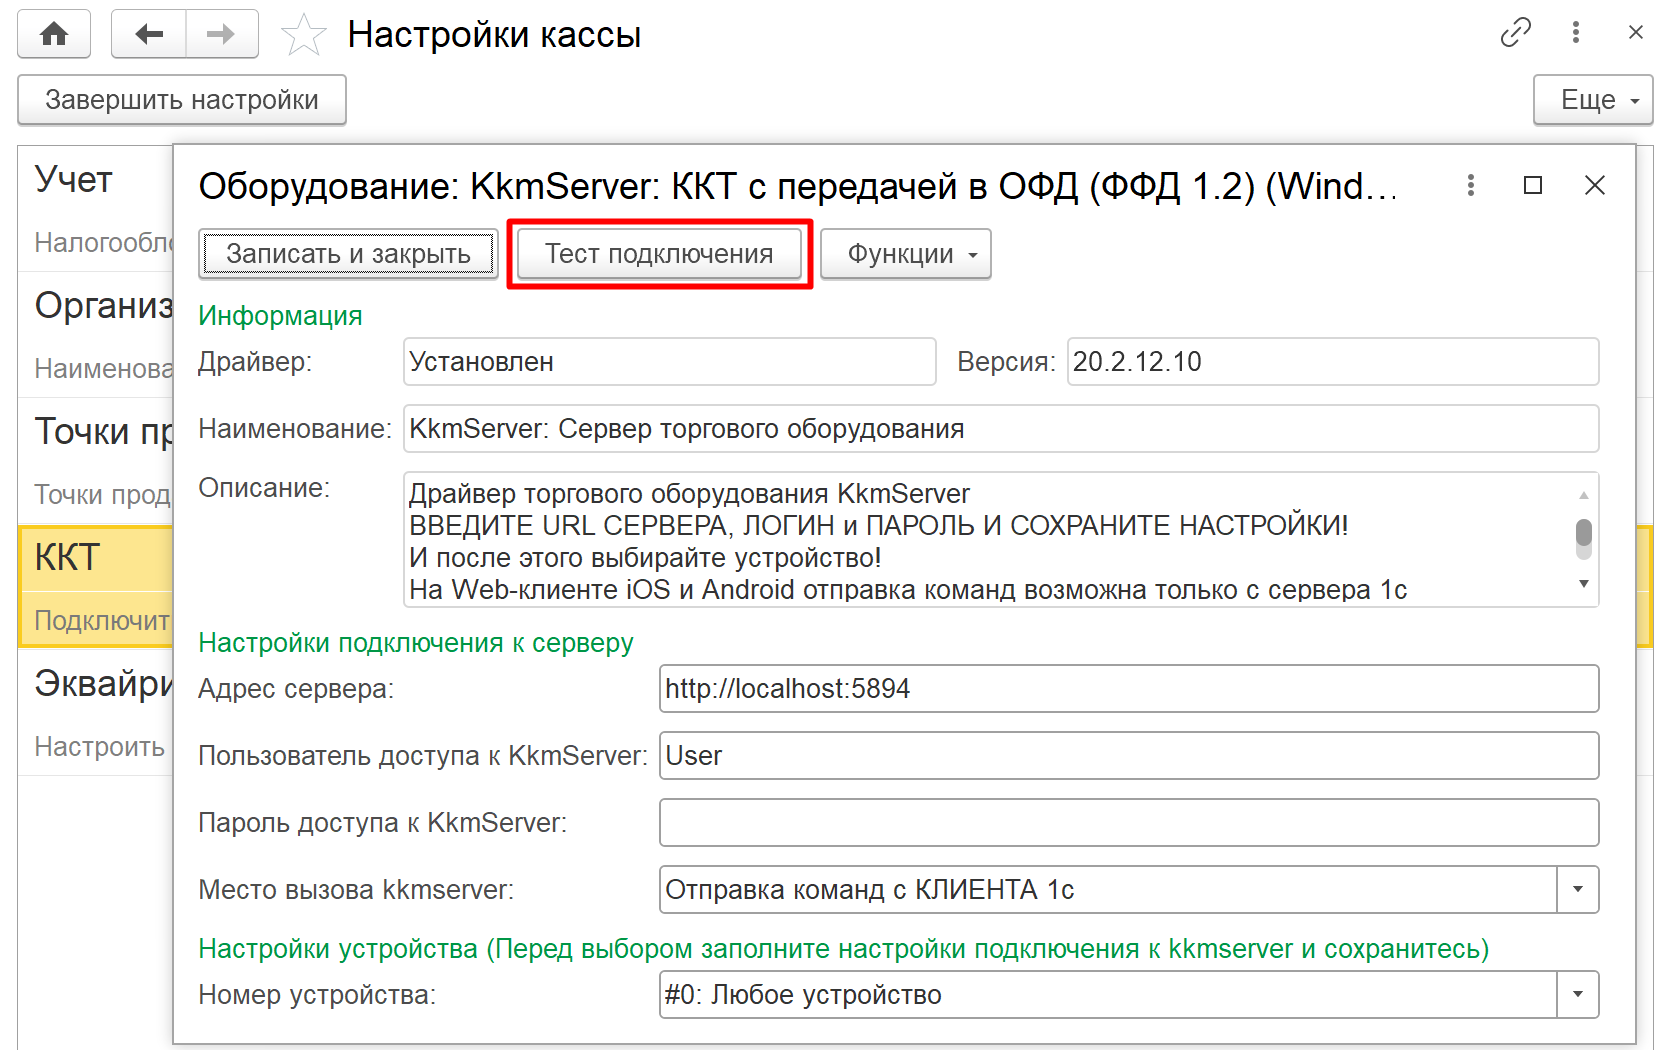The height and width of the screenshot is (1050, 1667).
Task: Expand the Функции dropdown
Action: point(905,254)
